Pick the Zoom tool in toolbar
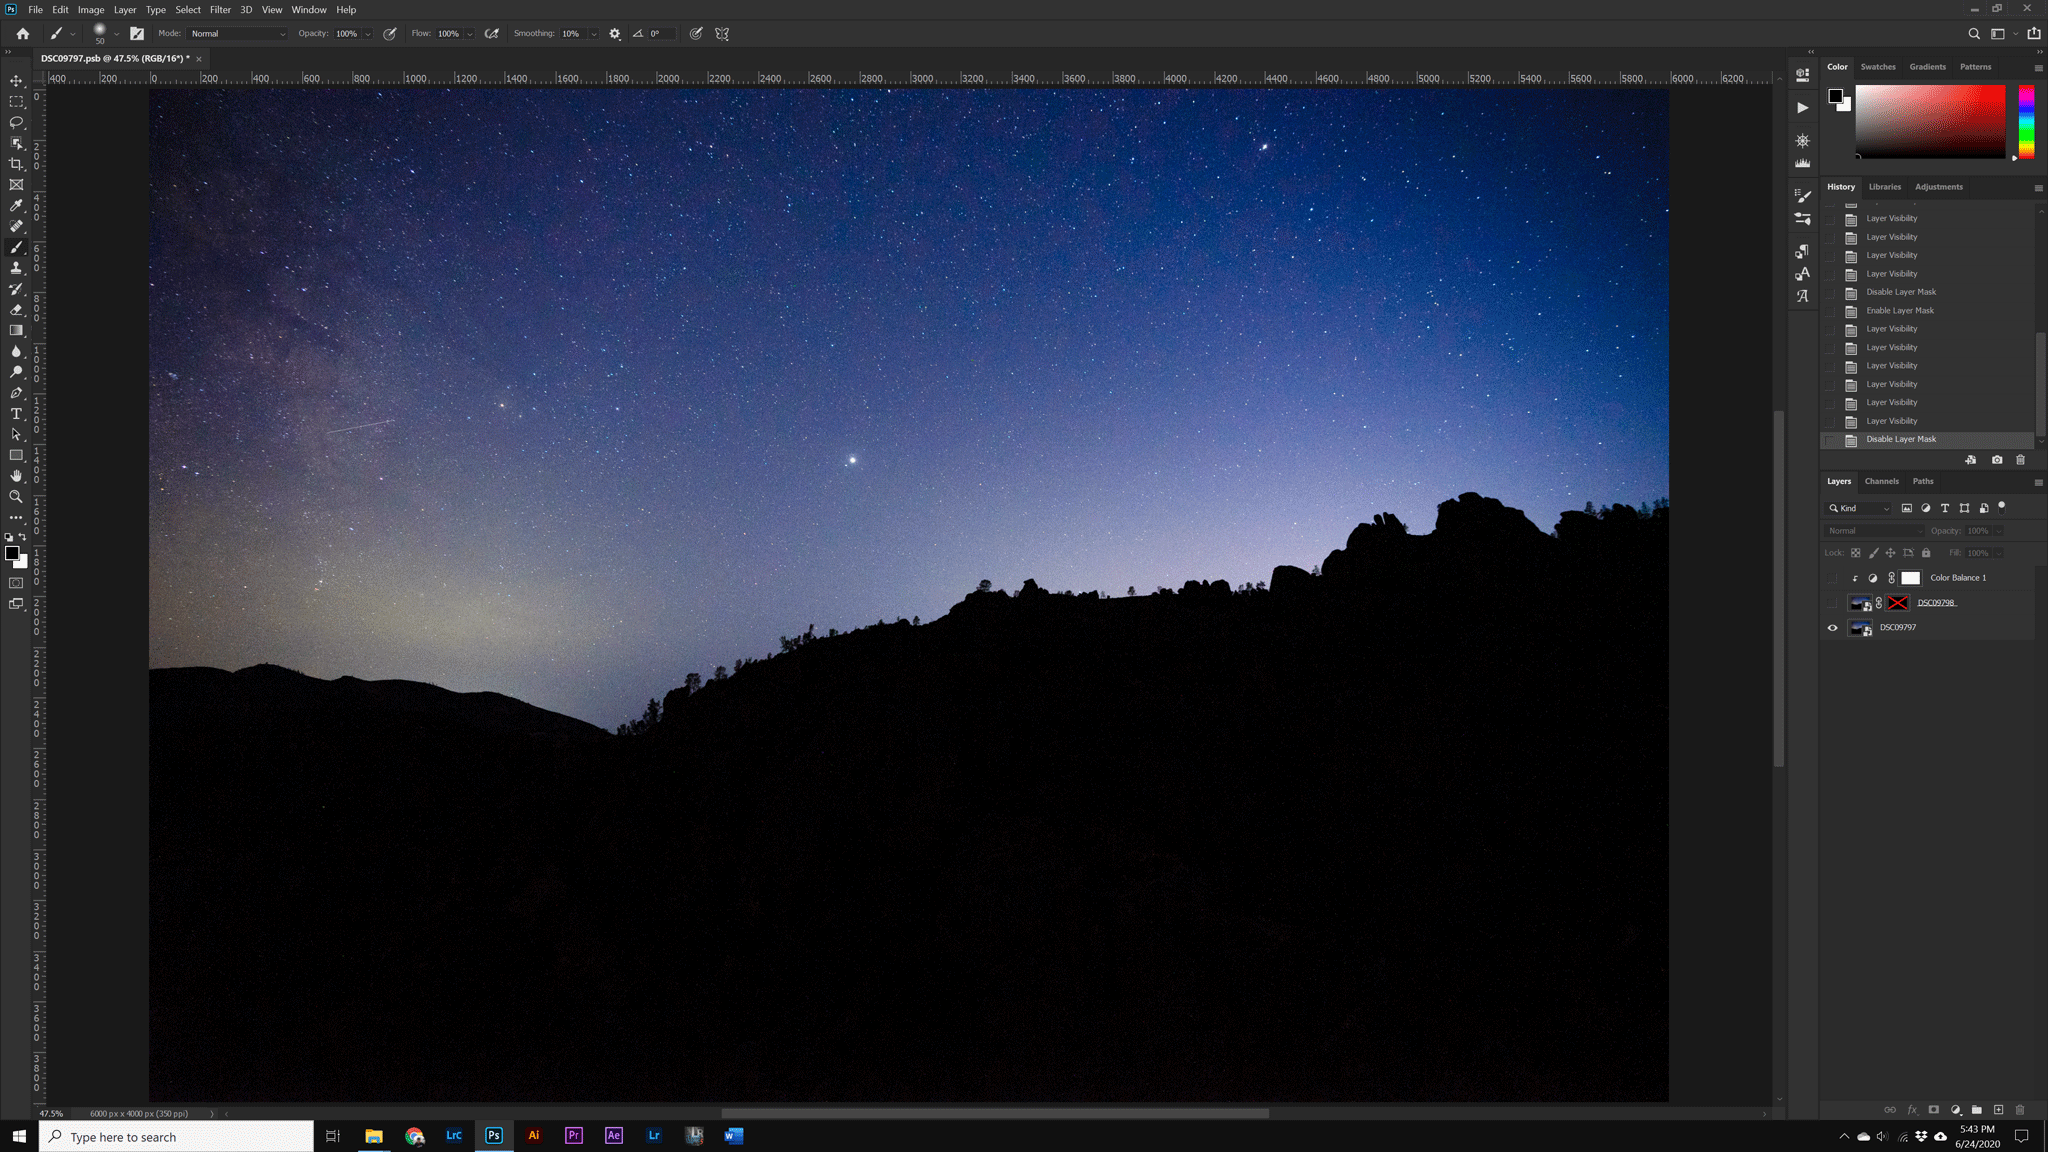 (x=16, y=497)
